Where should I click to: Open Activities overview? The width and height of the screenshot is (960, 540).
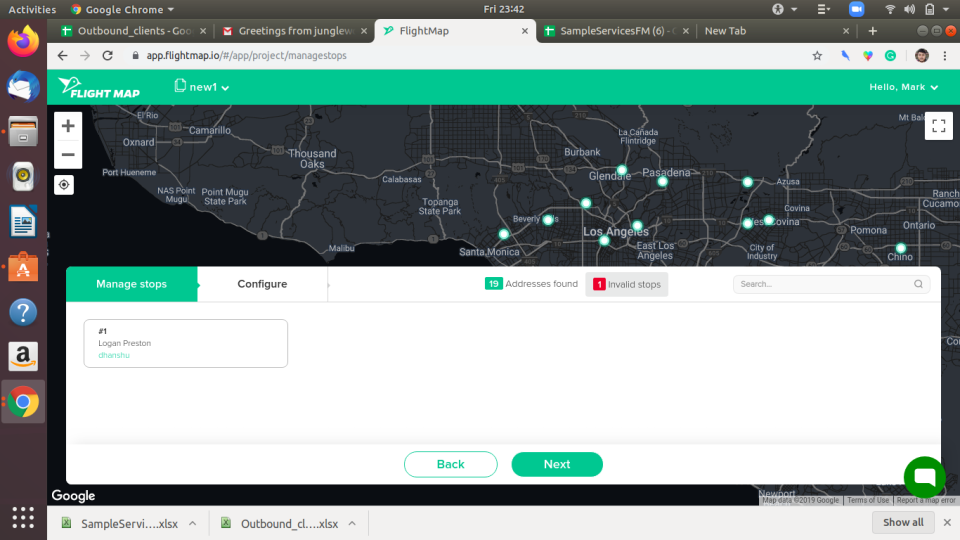pyautogui.click(x=32, y=9)
